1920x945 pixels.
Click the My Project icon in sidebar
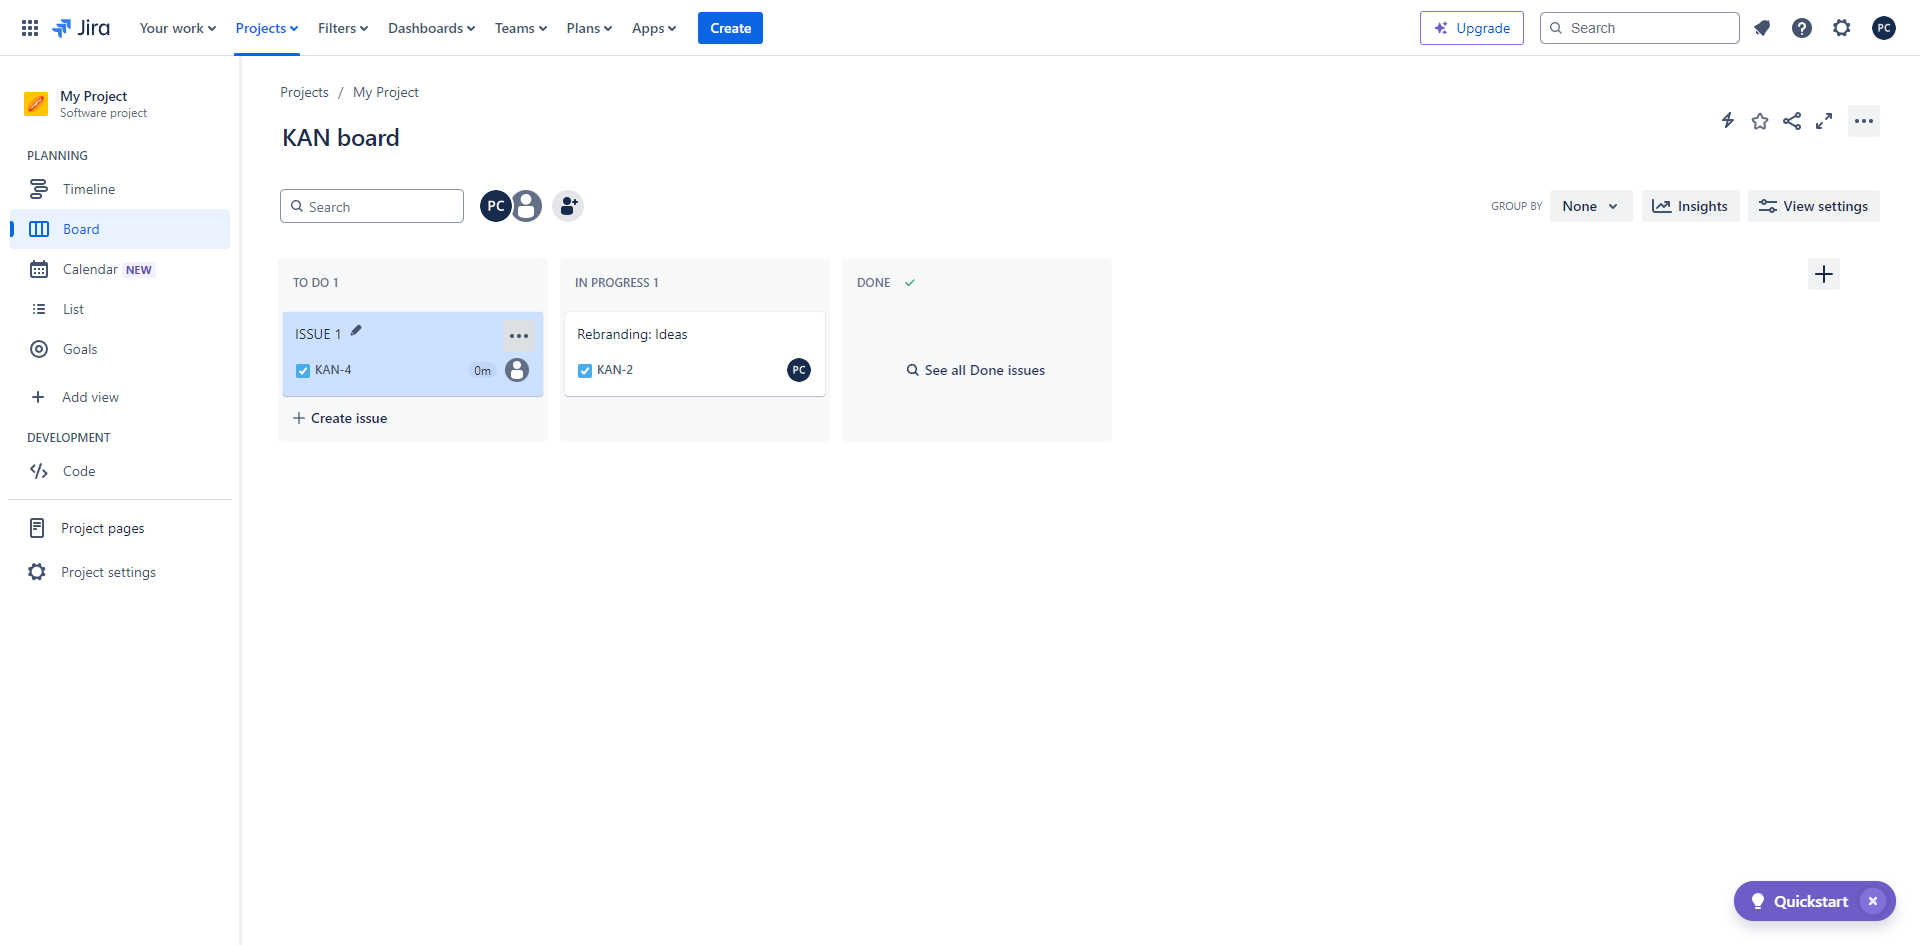(x=36, y=103)
